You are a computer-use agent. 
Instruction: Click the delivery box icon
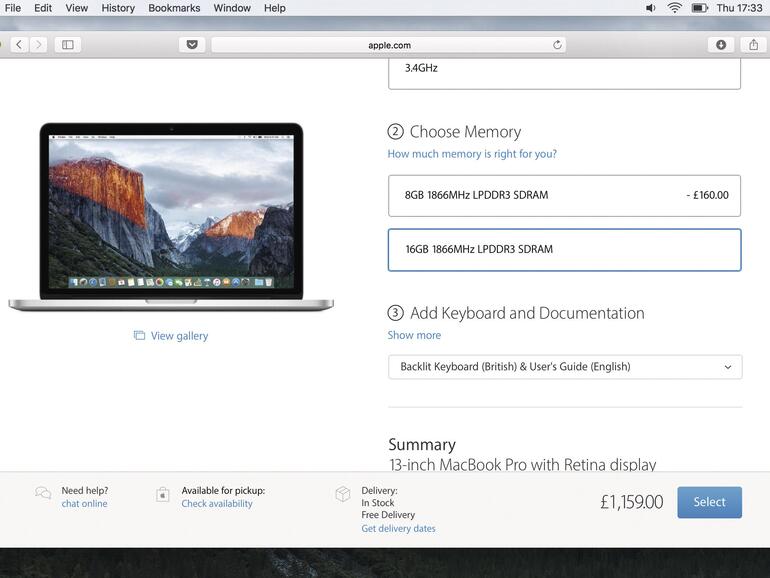(x=343, y=494)
